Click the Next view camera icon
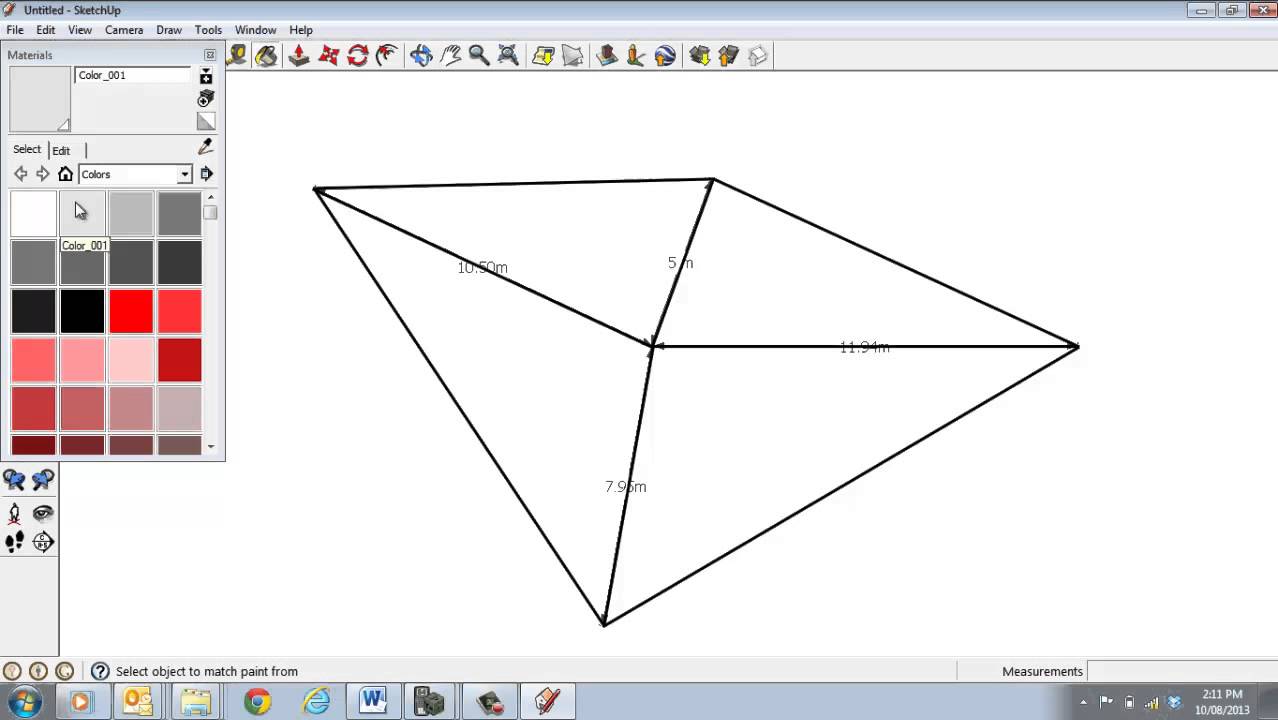This screenshot has height=720, width=1278. (43, 480)
